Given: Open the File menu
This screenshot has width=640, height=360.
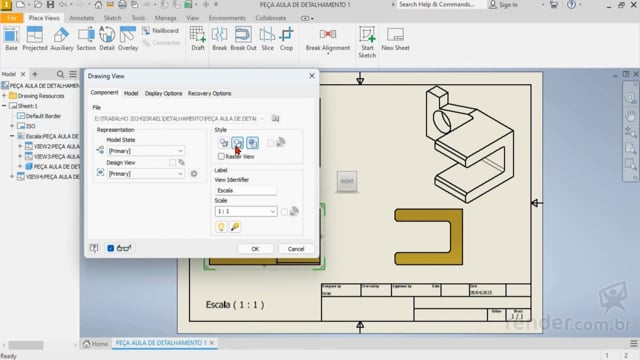Looking at the screenshot, I should (x=11, y=18).
